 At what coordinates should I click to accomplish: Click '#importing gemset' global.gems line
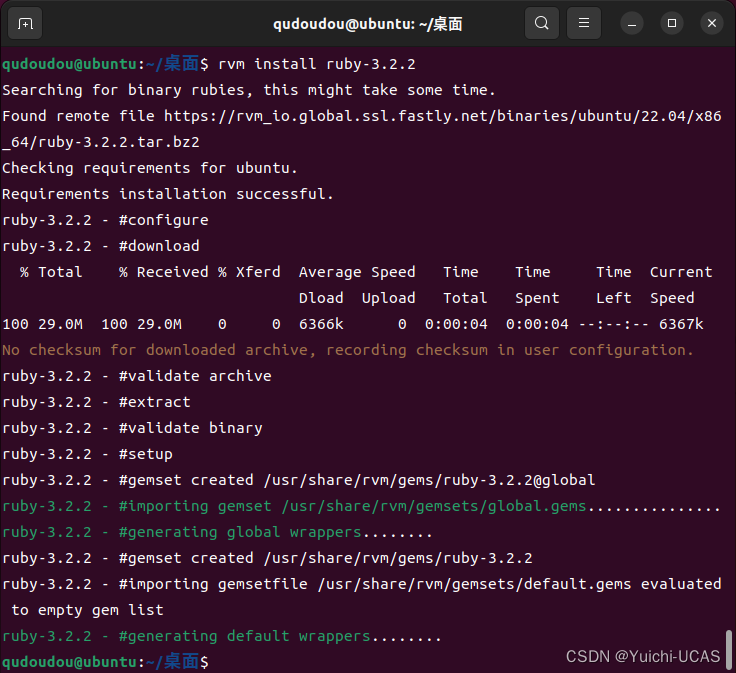click(361, 506)
